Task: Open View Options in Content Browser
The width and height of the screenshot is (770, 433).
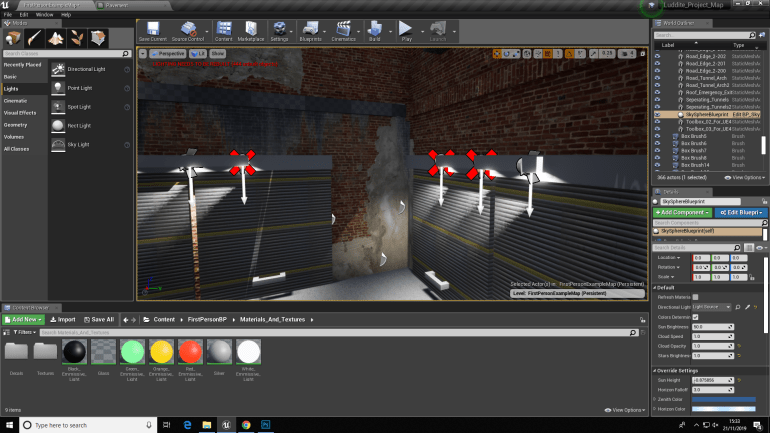Action: tap(624, 410)
